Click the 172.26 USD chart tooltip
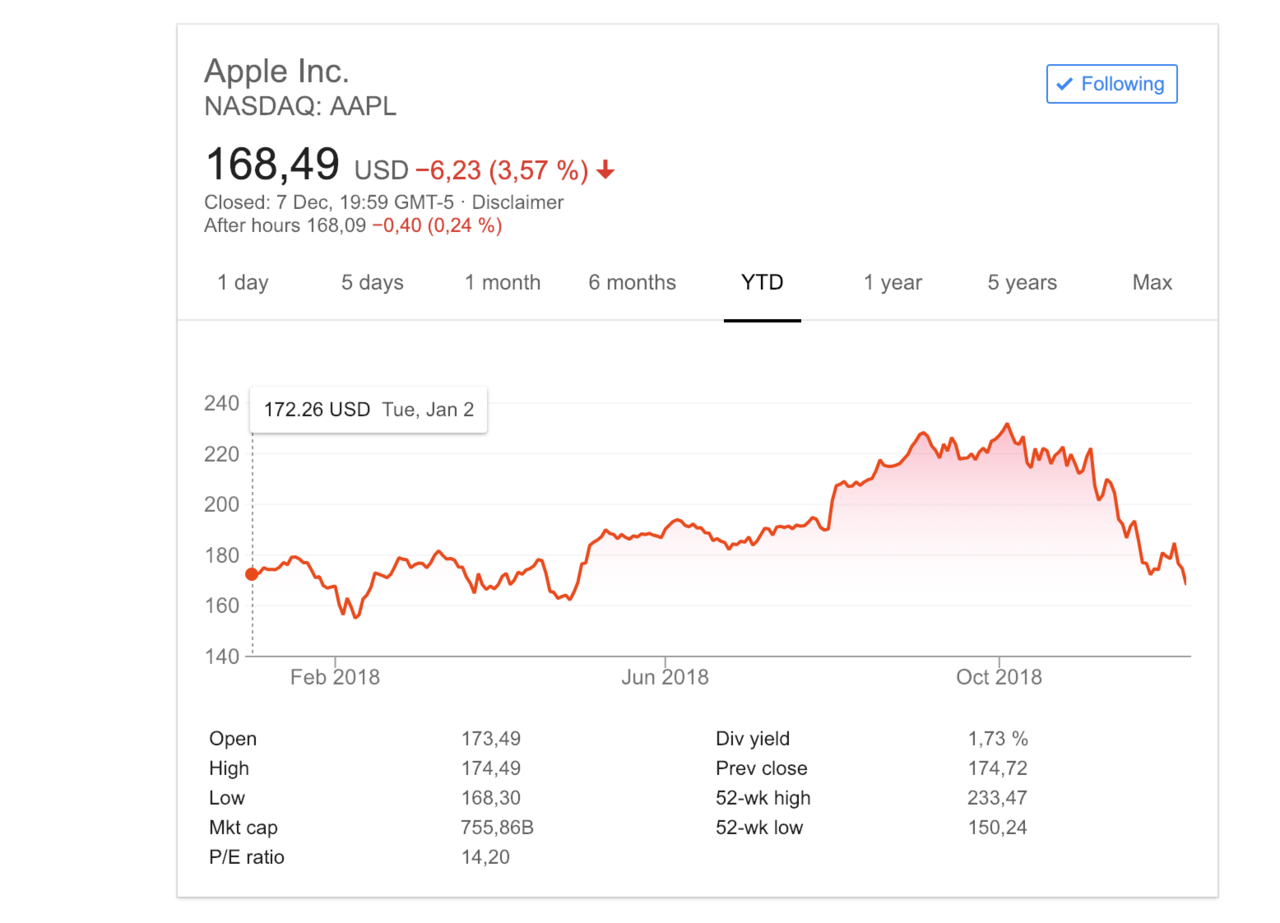This screenshot has width=1280, height=923. click(x=368, y=409)
